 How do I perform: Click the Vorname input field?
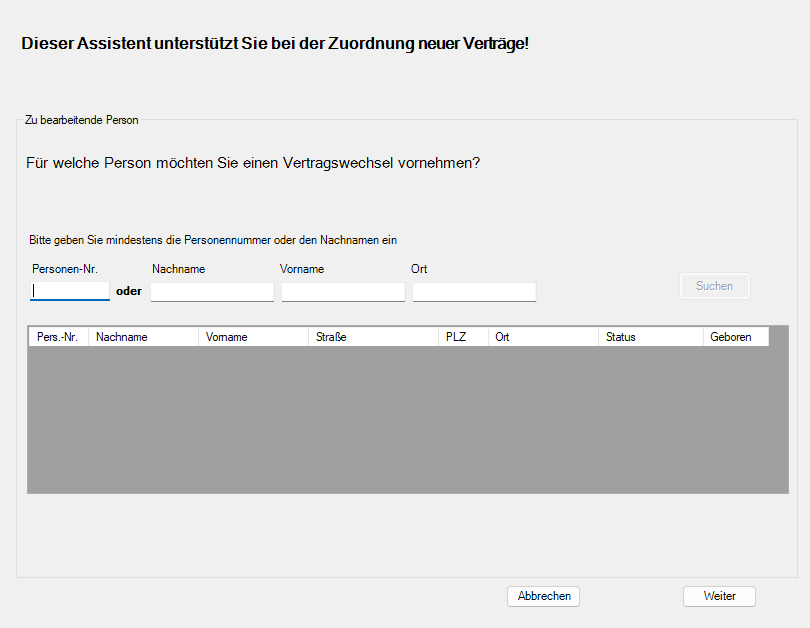click(x=342, y=291)
